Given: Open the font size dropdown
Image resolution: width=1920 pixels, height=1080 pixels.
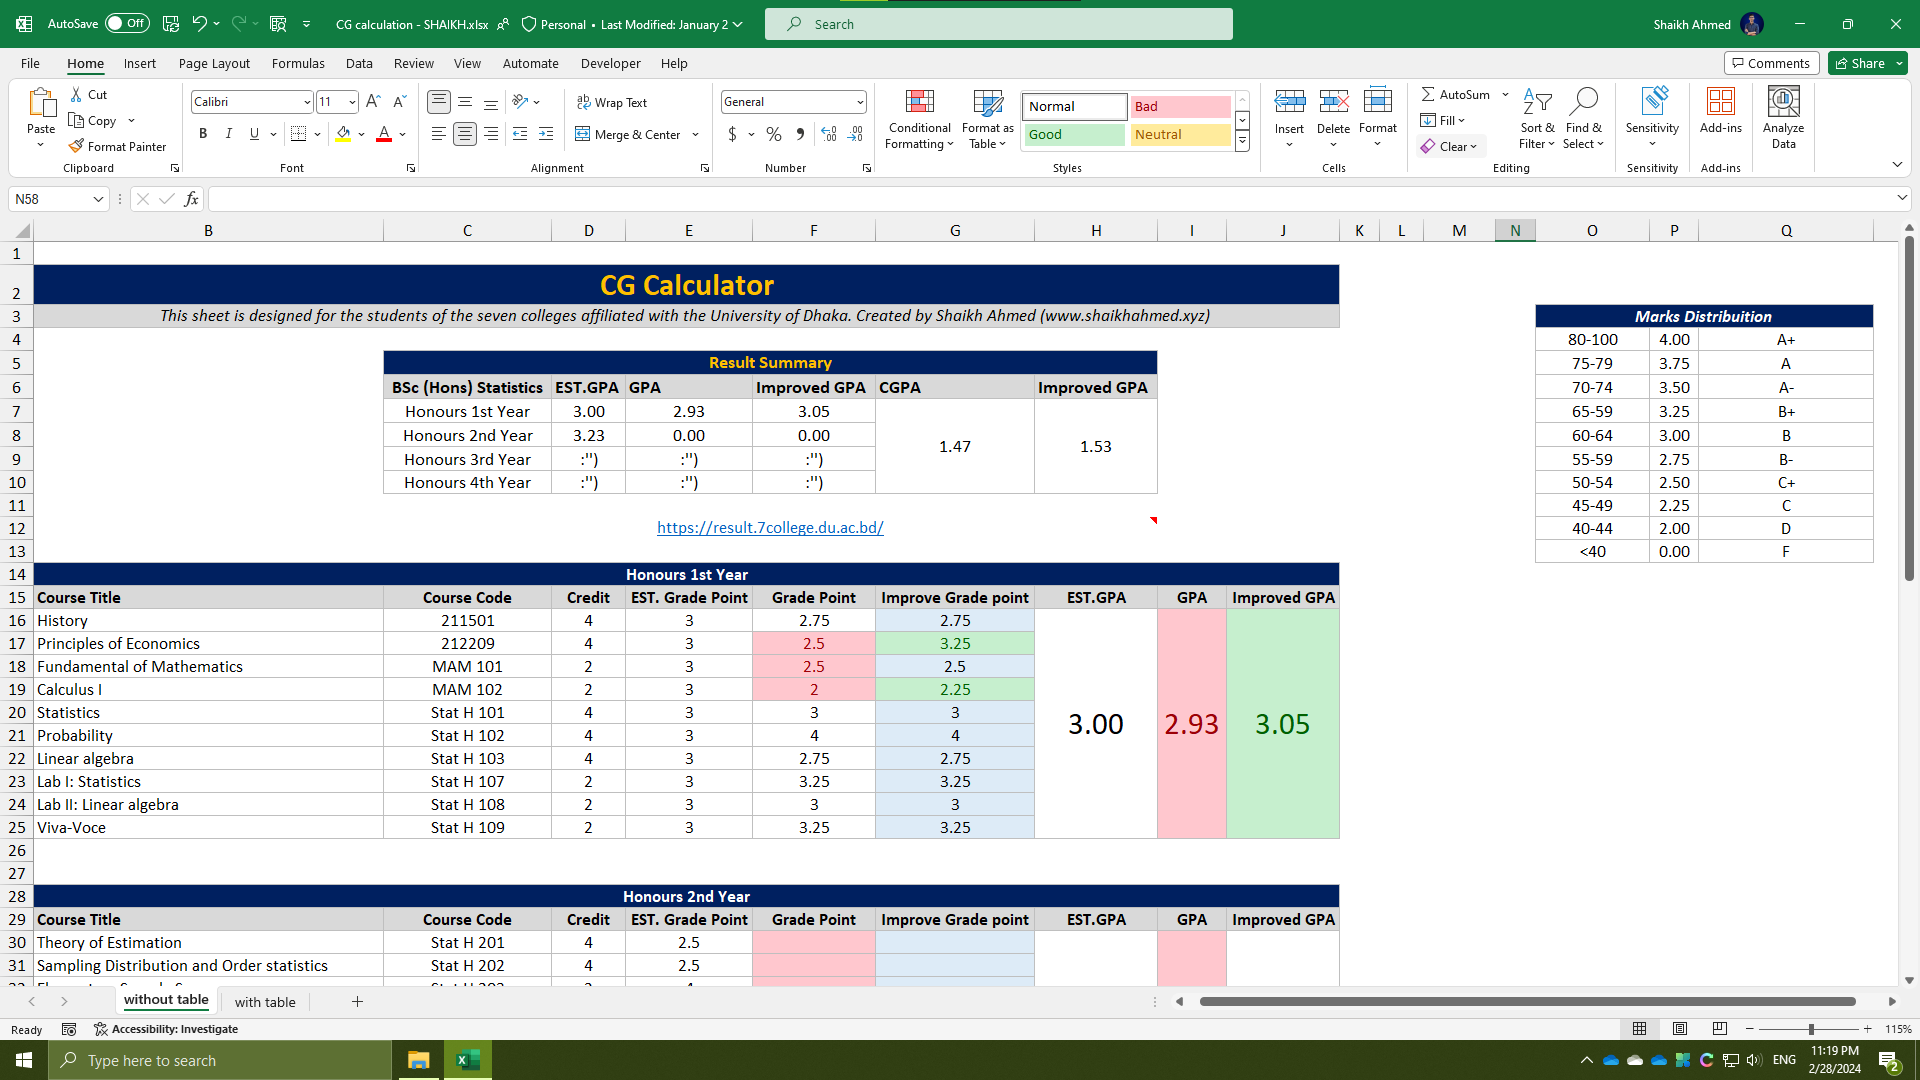Looking at the screenshot, I should [352, 102].
